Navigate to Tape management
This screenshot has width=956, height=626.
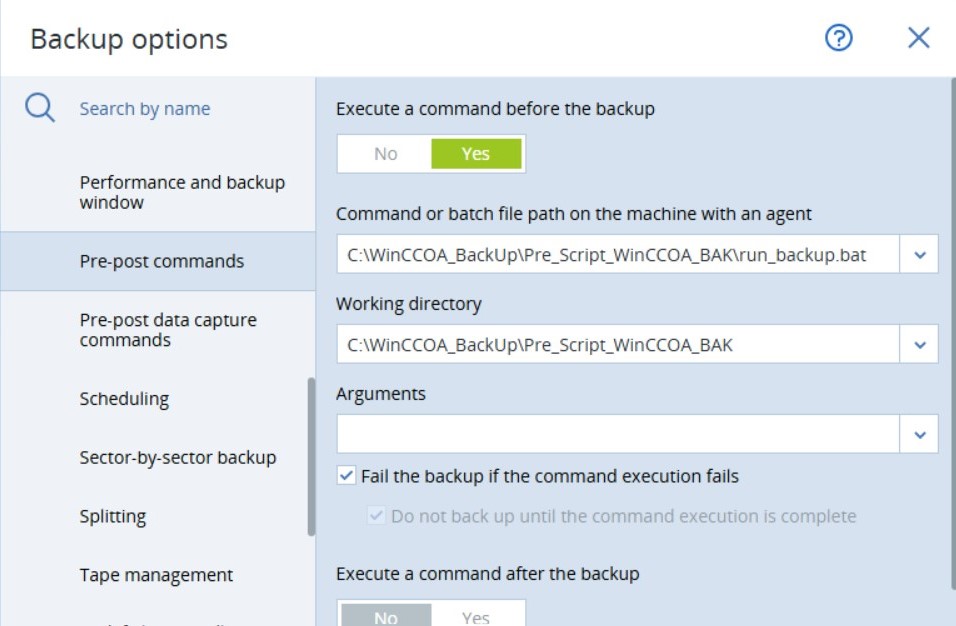(156, 575)
